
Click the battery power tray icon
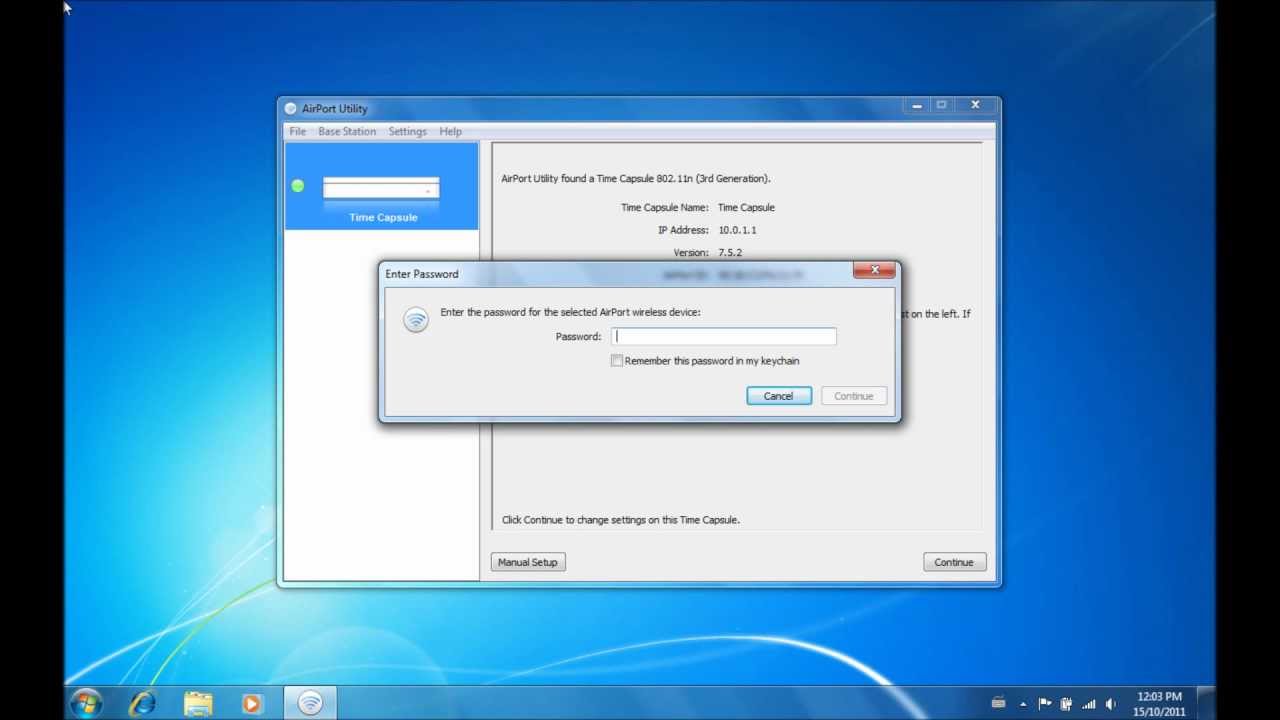pos(1066,704)
